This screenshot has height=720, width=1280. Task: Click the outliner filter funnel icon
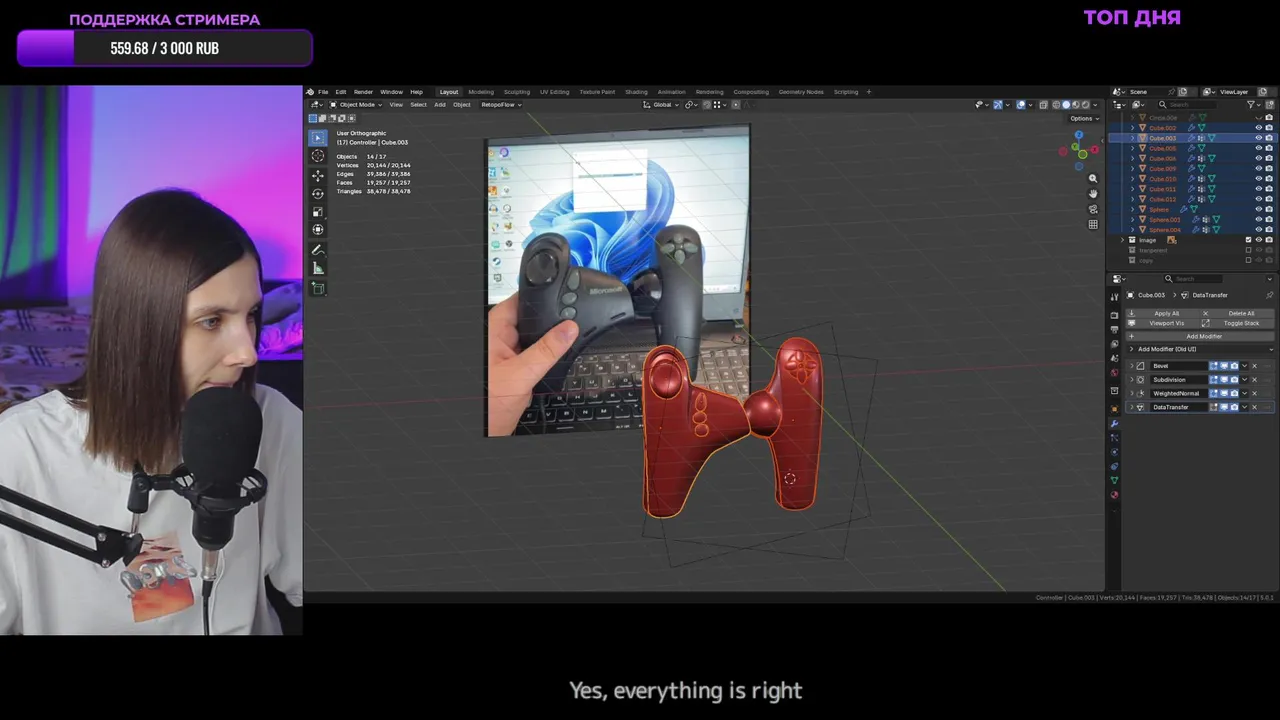pyautogui.click(x=1251, y=104)
